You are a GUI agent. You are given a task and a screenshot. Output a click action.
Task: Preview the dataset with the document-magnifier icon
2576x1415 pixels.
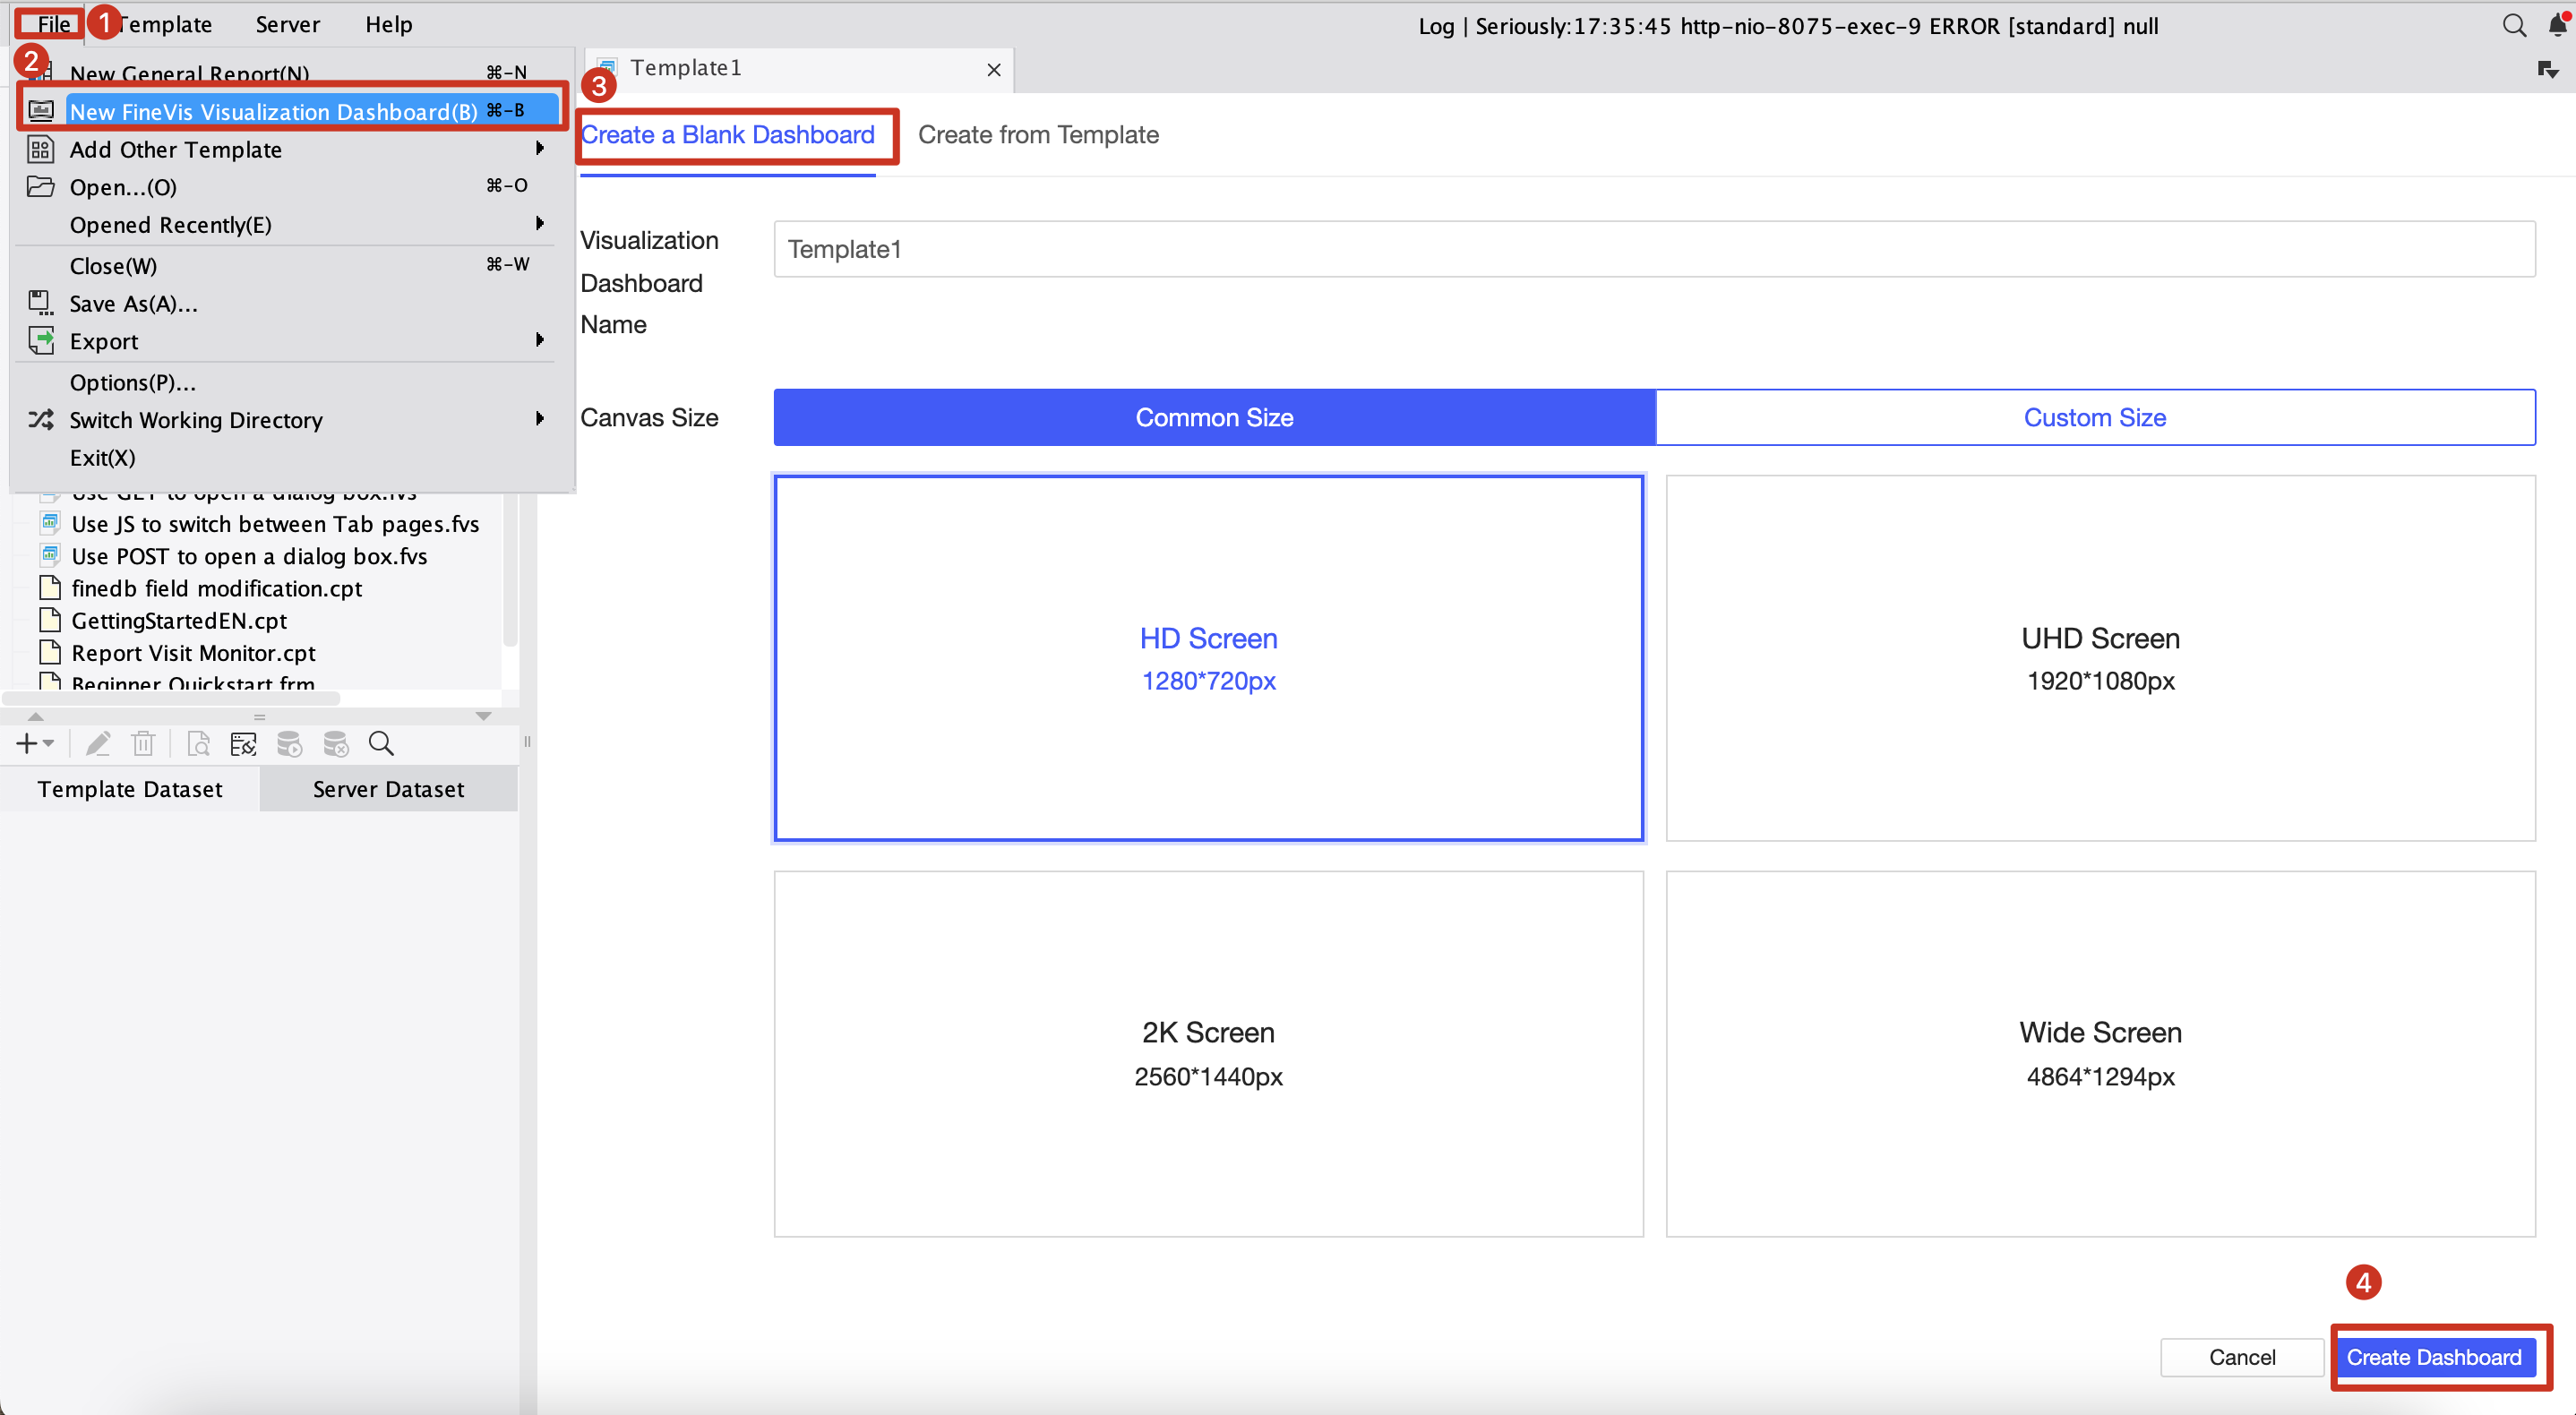pos(198,743)
